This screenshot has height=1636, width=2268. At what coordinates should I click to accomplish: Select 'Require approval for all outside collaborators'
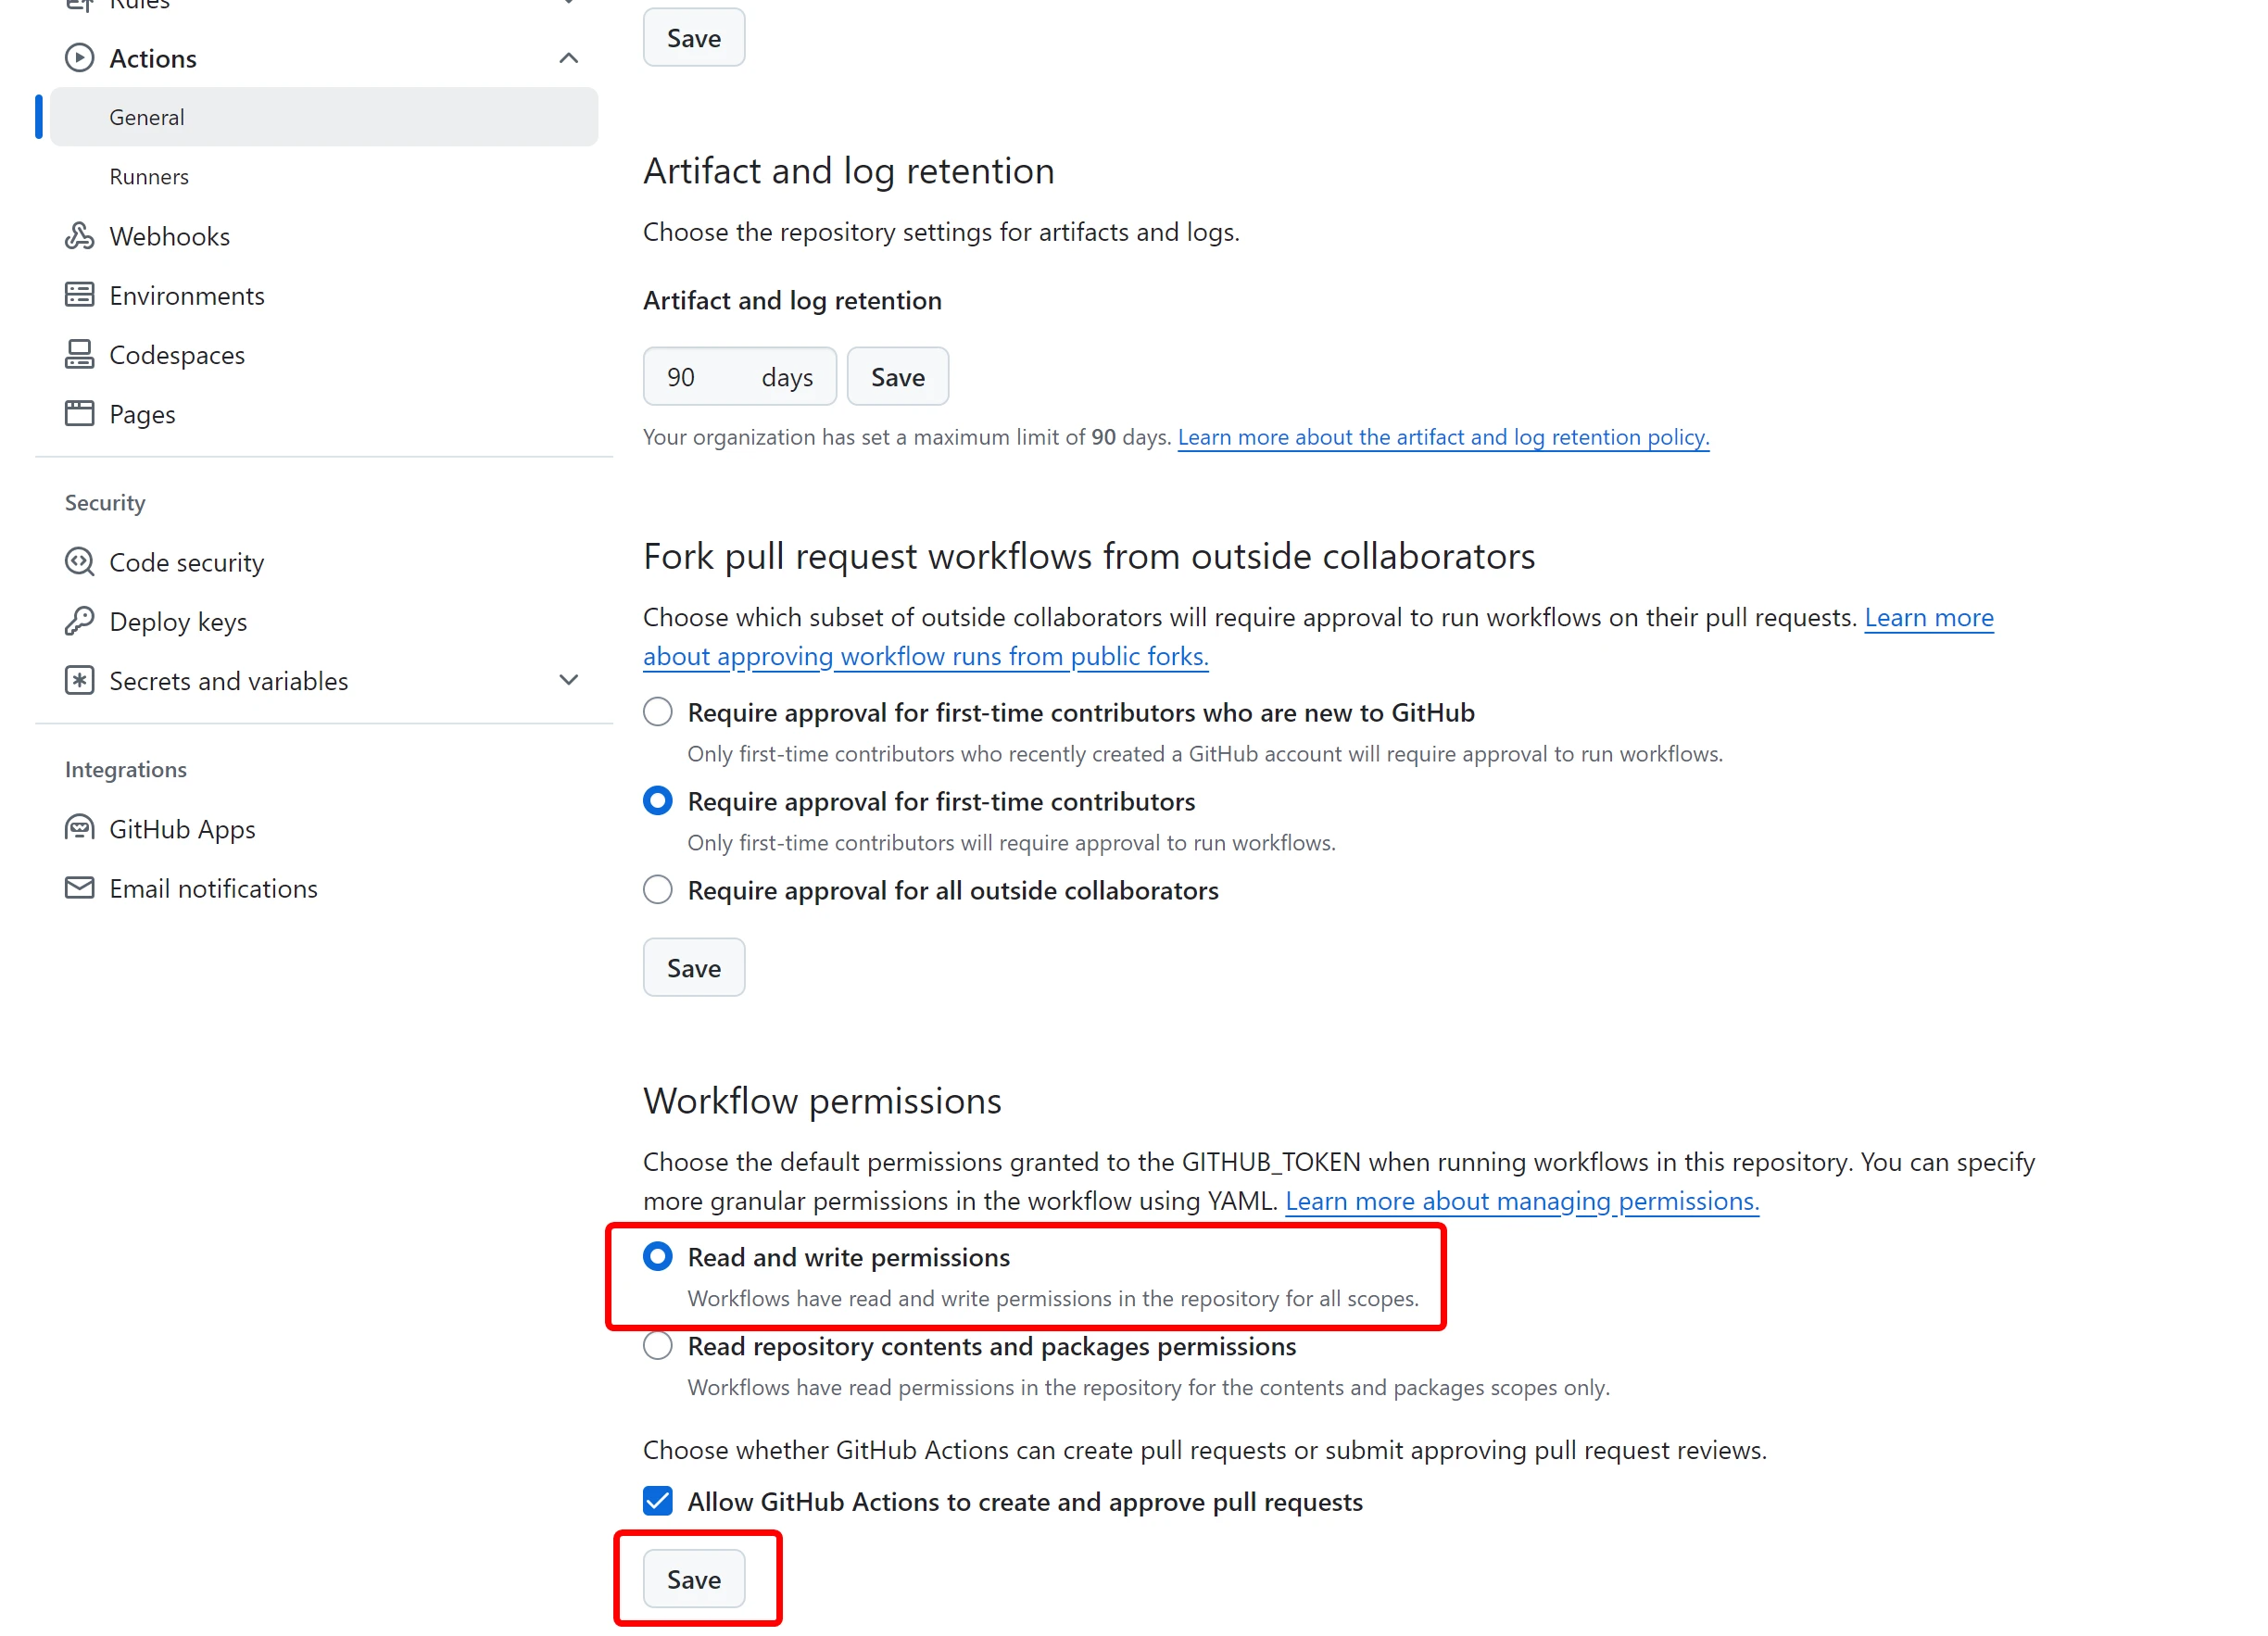pyautogui.click(x=657, y=890)
